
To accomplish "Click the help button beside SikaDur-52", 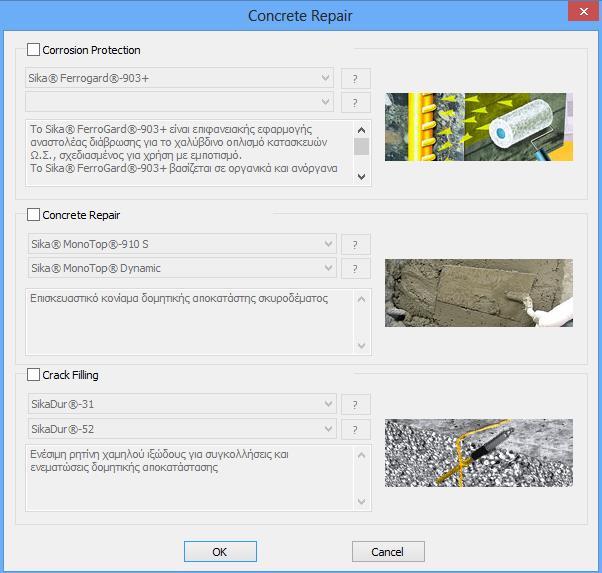I will 356,429.
